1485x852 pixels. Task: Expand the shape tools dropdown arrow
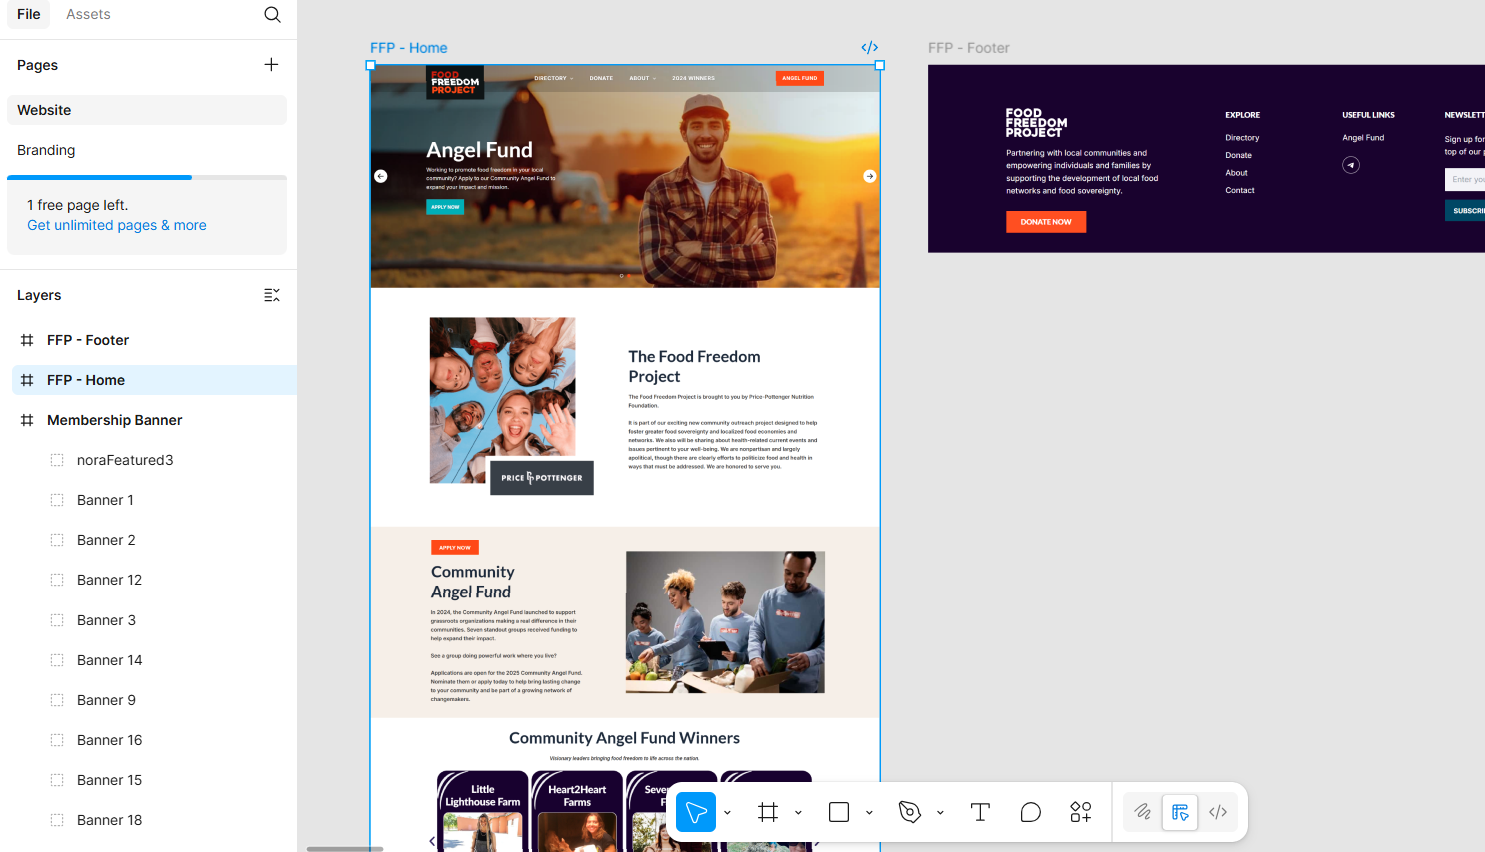tap(869, 813)
